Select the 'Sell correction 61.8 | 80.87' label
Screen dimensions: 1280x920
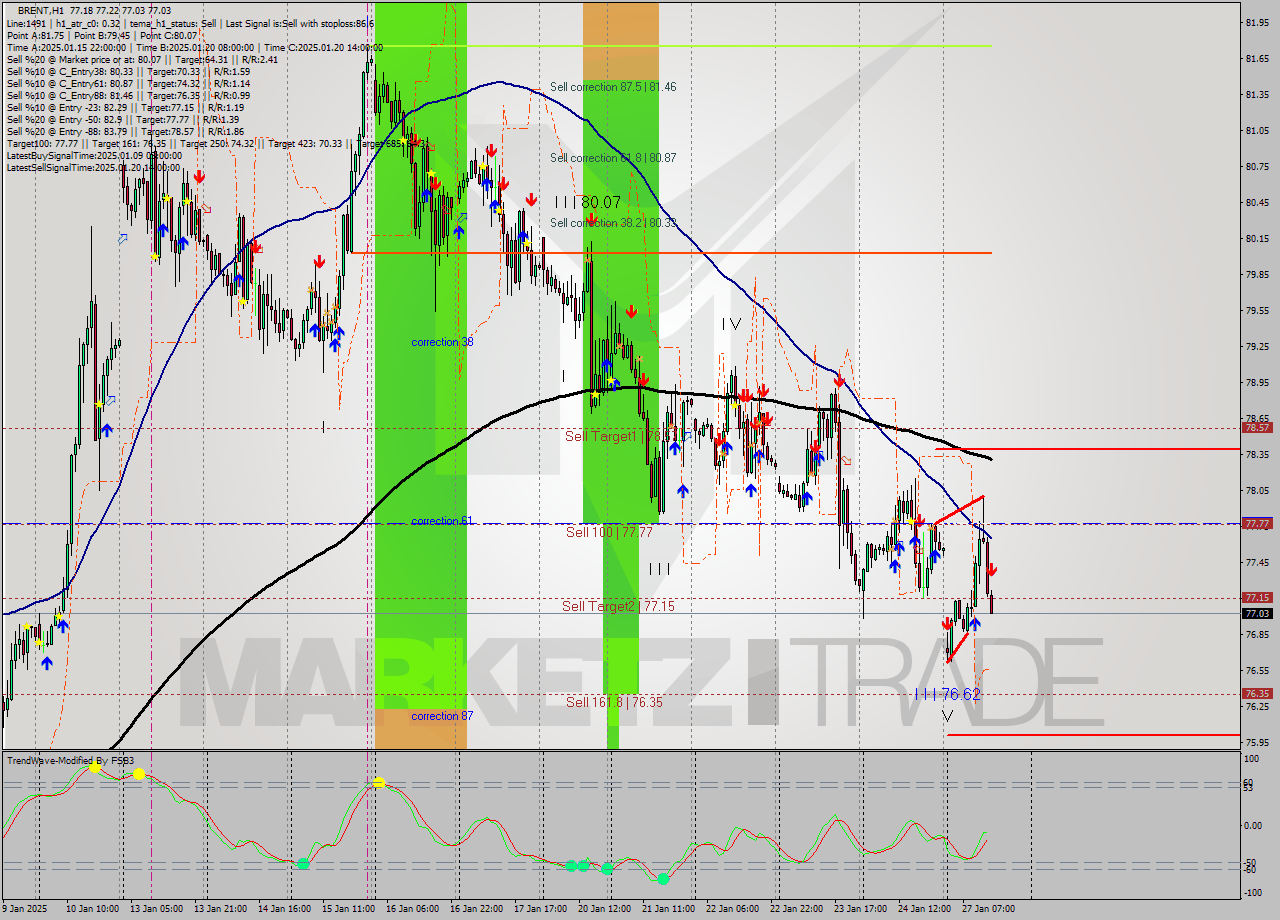pos(613,158)
